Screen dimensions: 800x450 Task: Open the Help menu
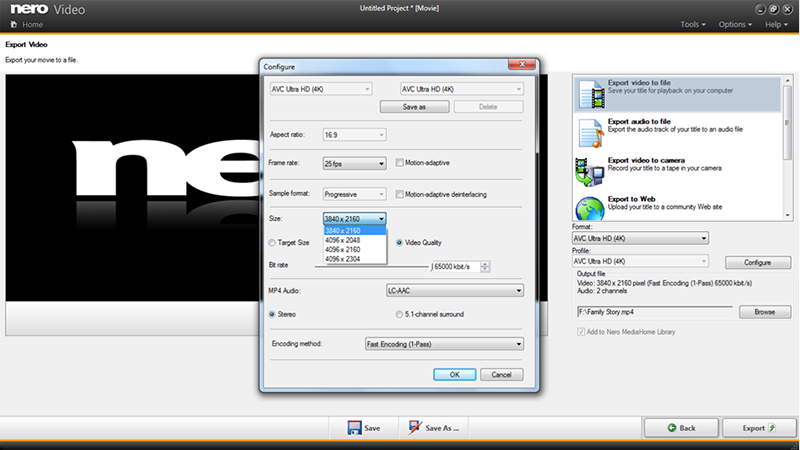click(x=776, y=24)
